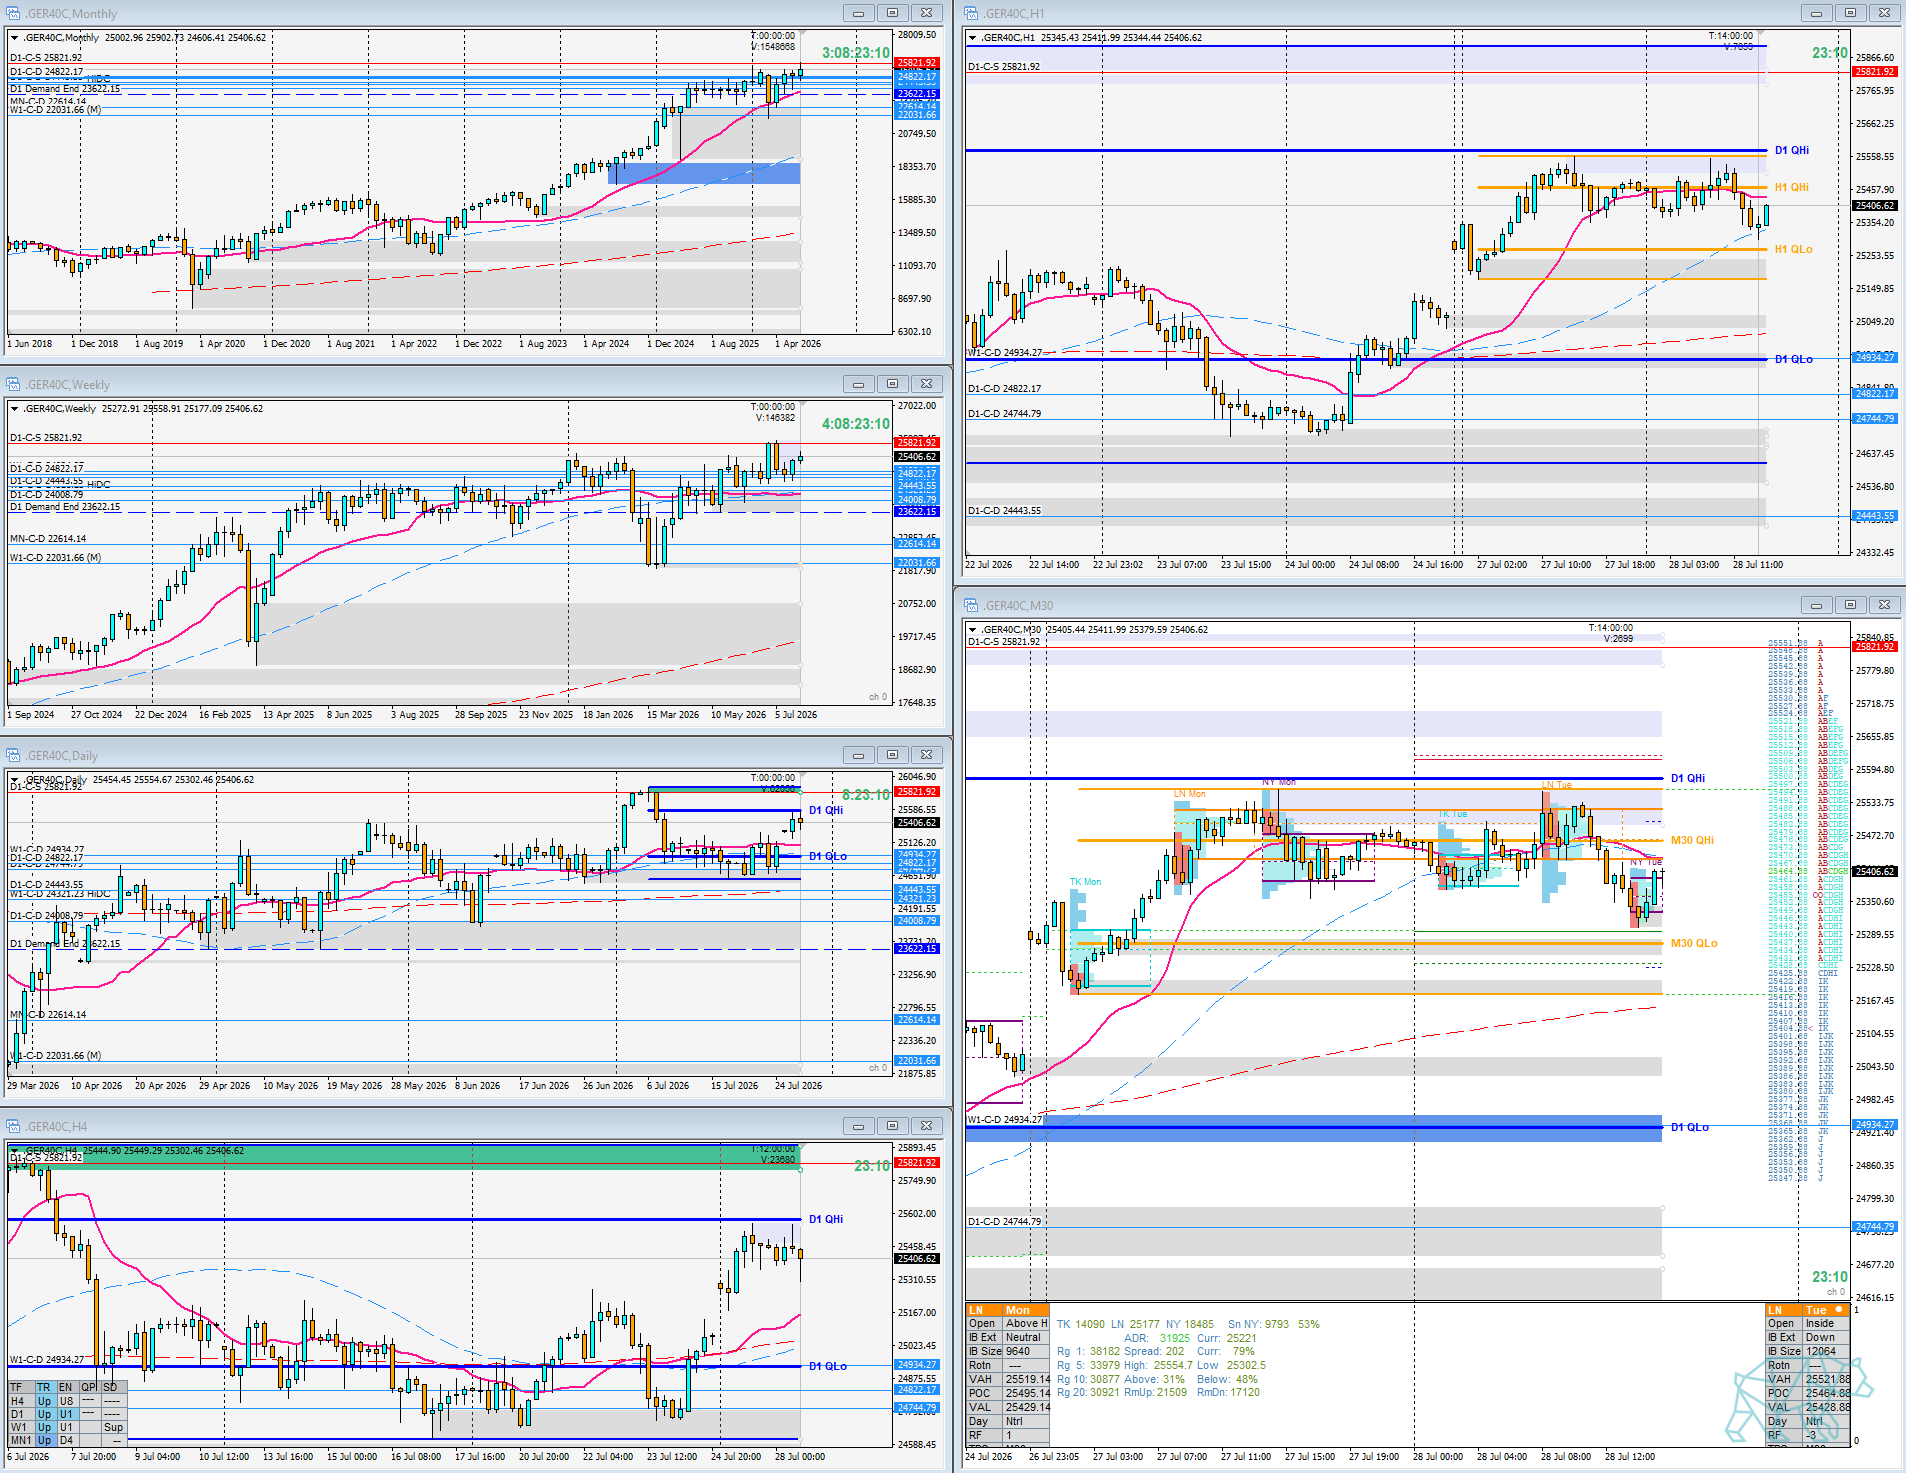Minimize the .GER40C,H1 chart window

(1816, 13)
